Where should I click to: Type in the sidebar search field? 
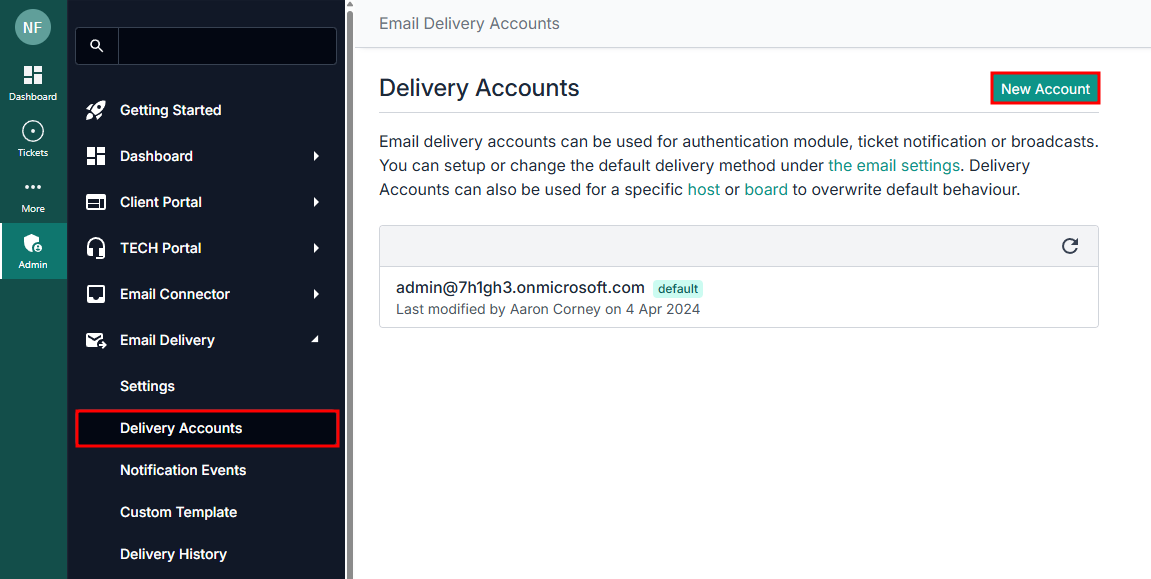(x=227, y=46)
